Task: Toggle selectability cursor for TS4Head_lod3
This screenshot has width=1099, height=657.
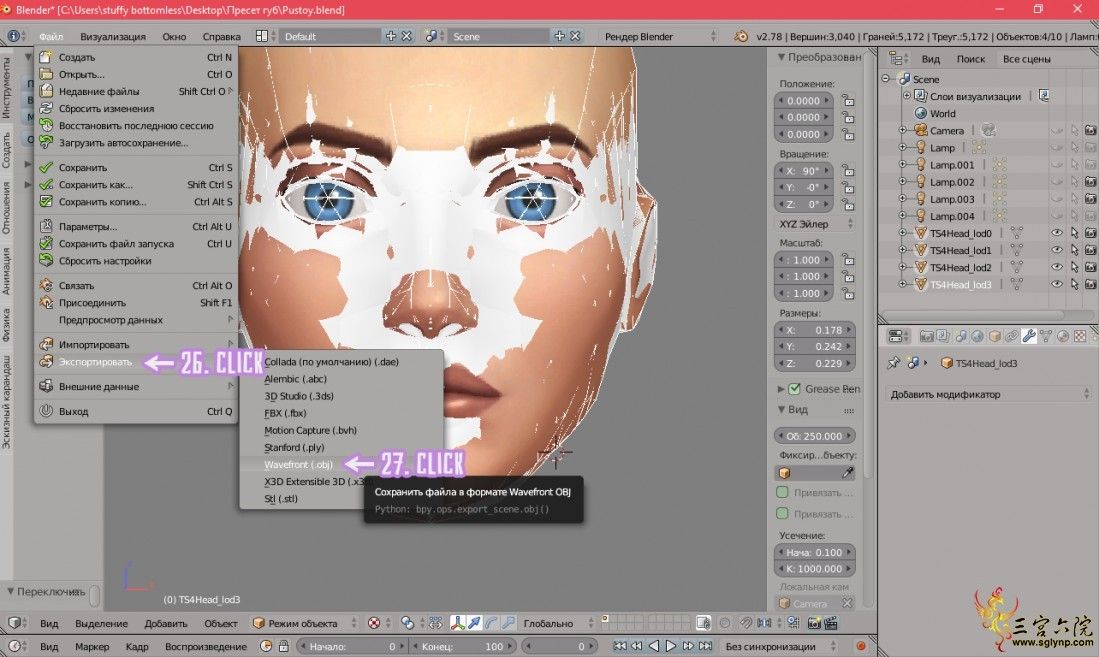Action: 1074,284
